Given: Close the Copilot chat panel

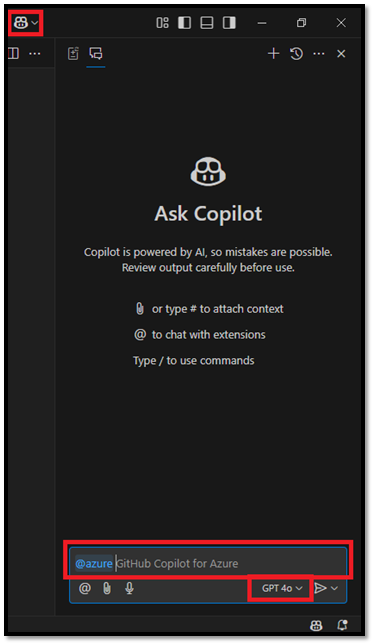Looking at the screenshot, I should click(341, 54).
